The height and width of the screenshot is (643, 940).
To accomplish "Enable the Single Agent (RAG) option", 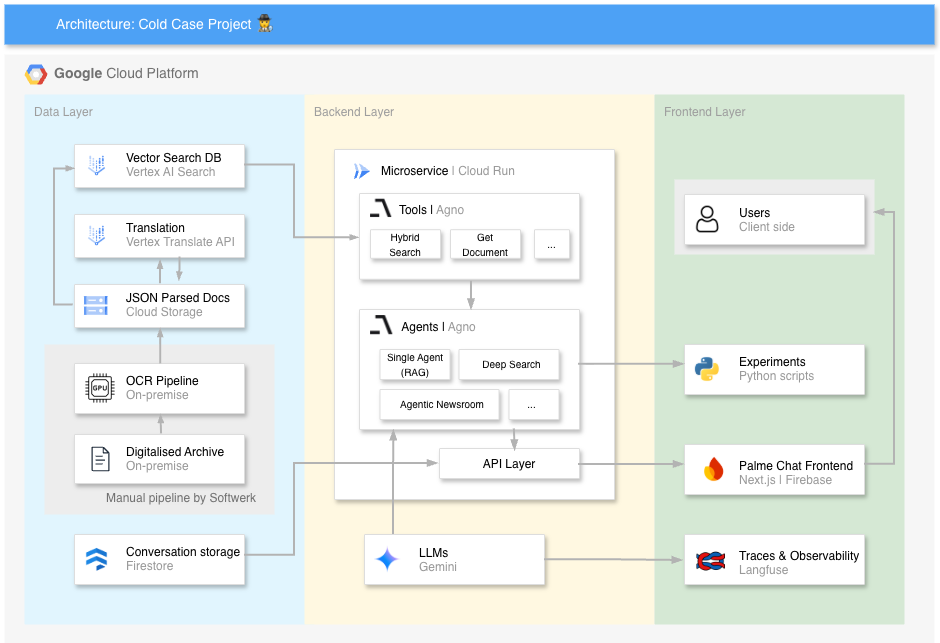I will tap(415, 365).
